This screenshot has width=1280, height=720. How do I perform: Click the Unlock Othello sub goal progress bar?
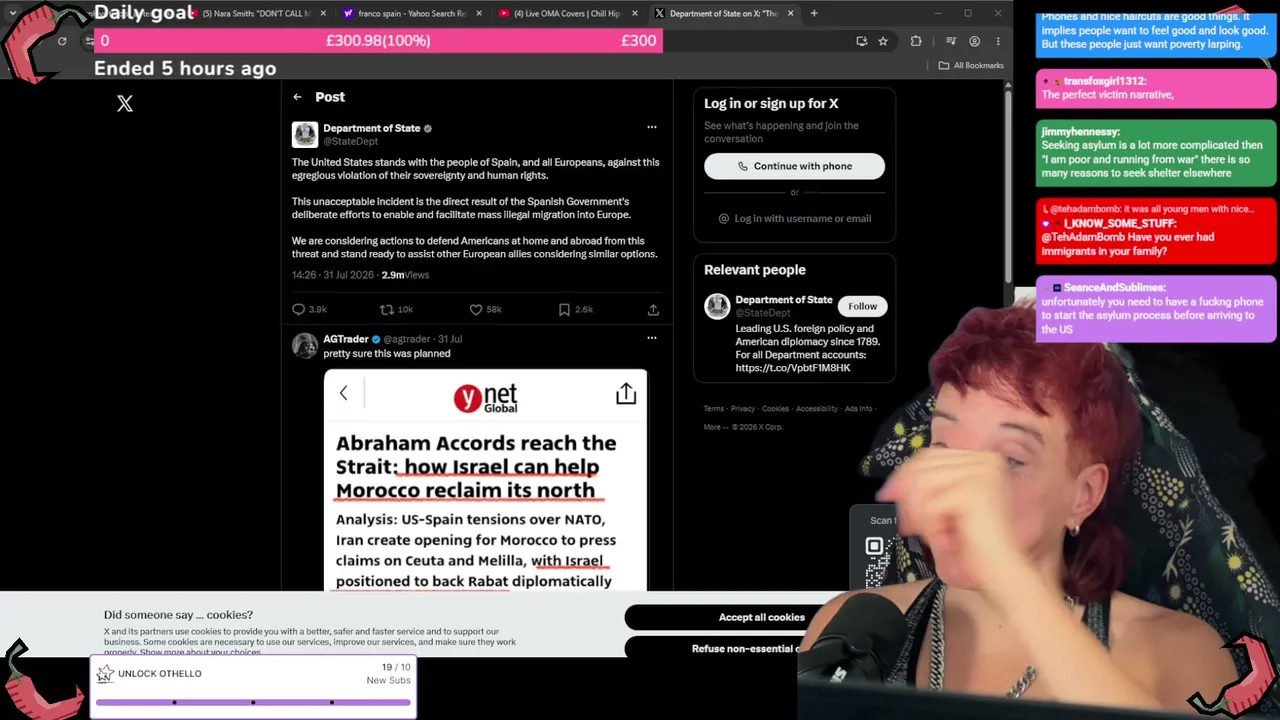(x=252, y=702)
